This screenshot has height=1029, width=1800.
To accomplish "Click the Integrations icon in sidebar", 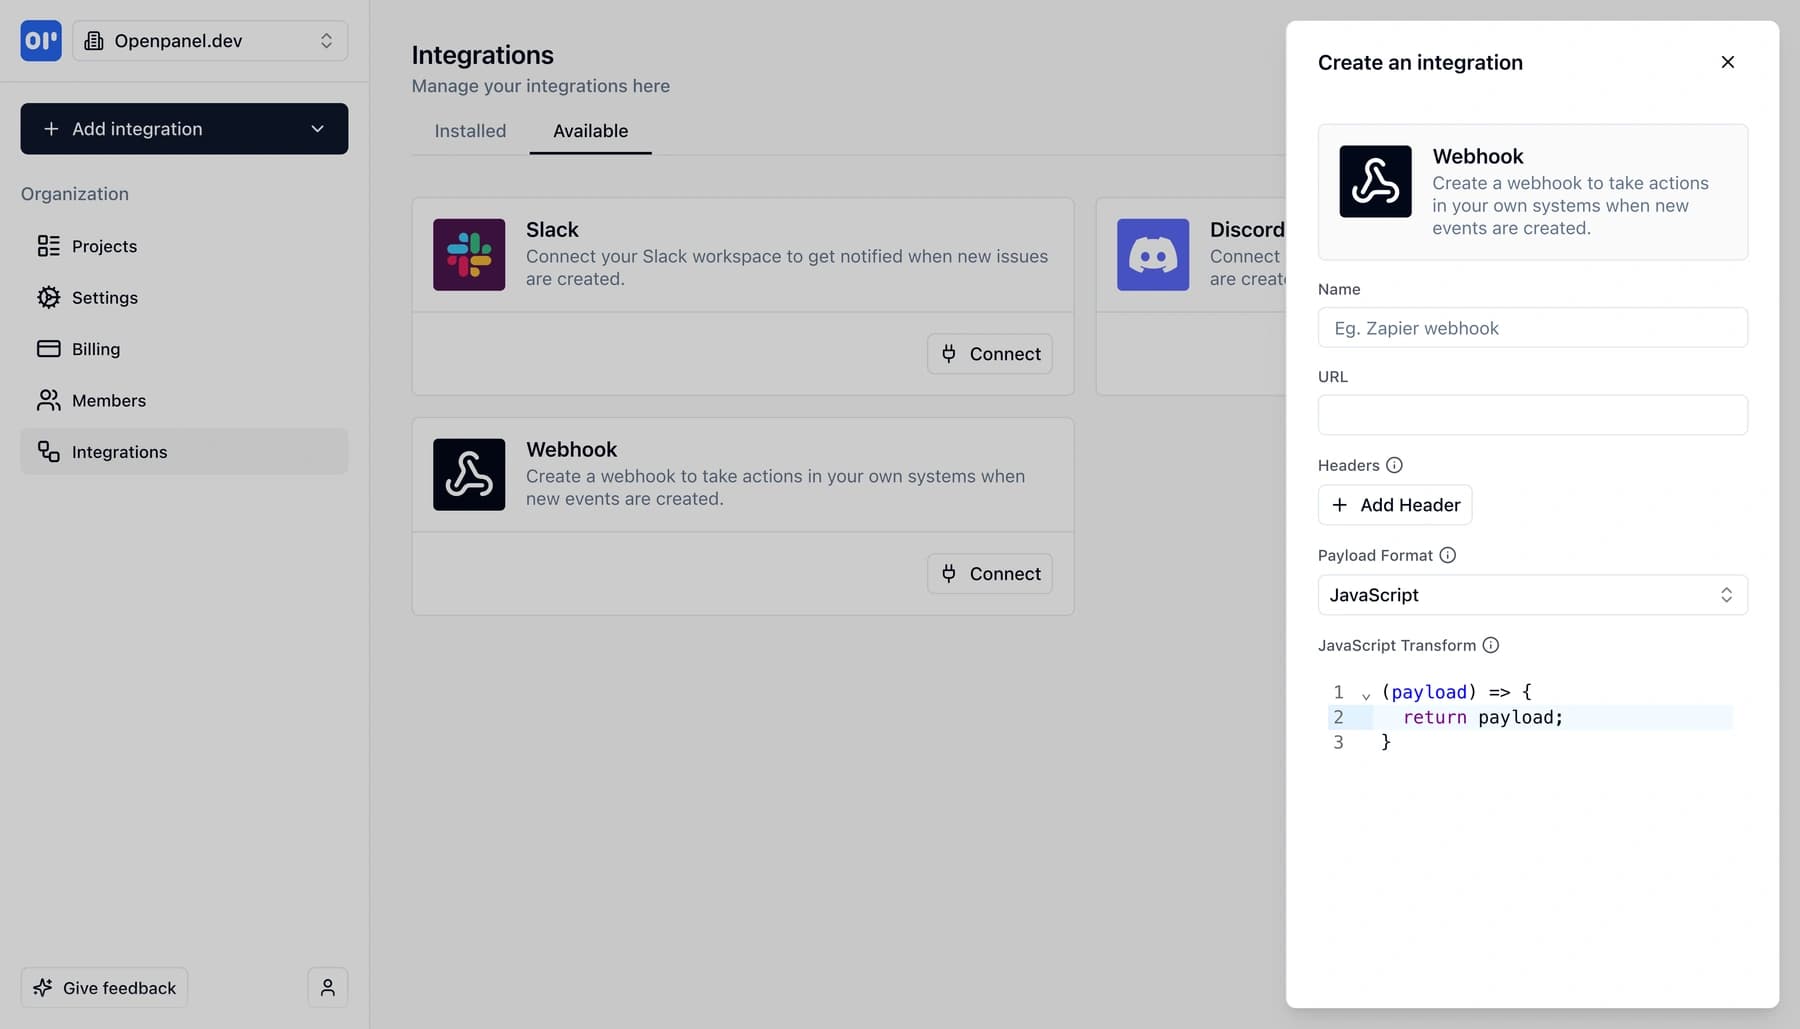I will pyautogui.click(x=49, y=451).
